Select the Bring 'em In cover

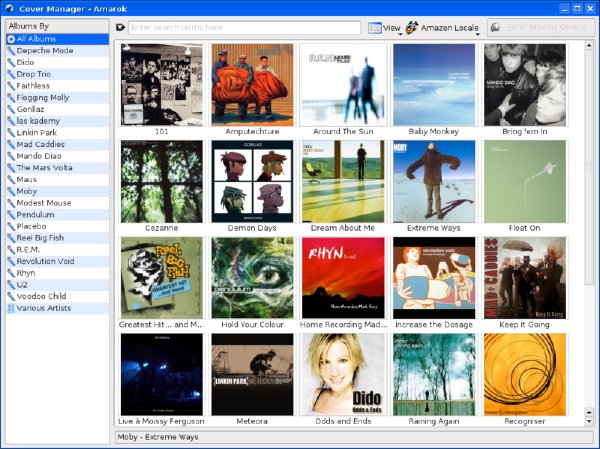(x=525, y=85)
